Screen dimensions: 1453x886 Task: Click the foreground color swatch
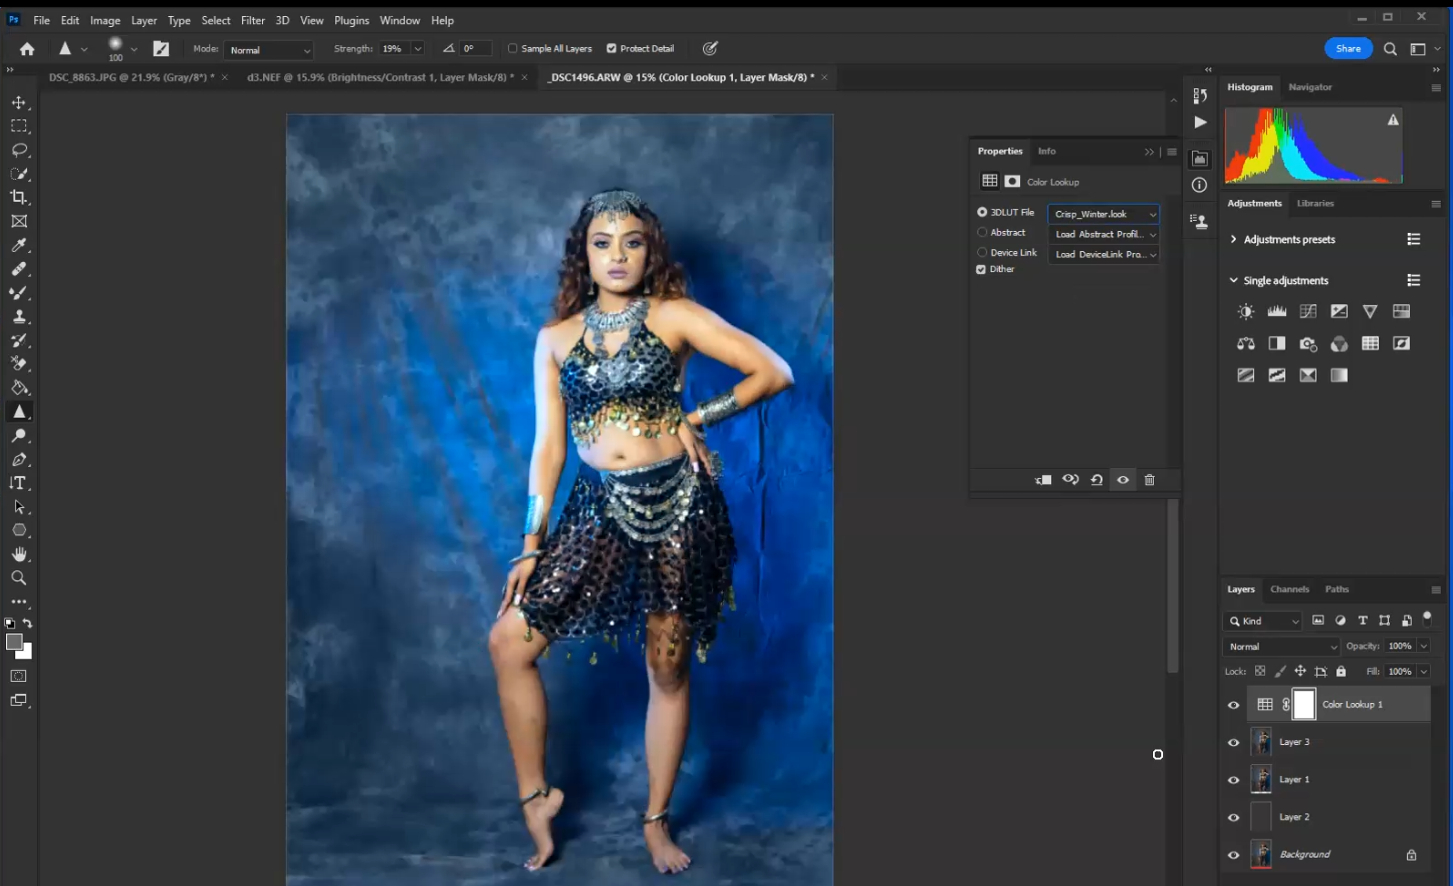[14, 643]
